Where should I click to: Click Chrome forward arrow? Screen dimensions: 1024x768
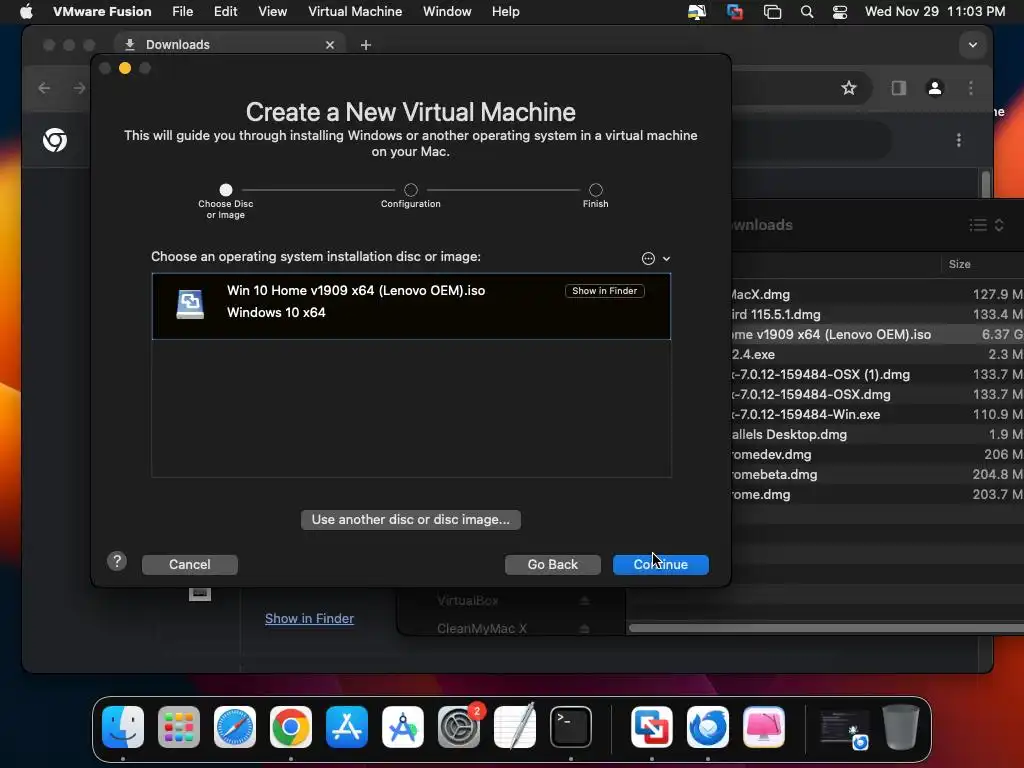point(79,88)
